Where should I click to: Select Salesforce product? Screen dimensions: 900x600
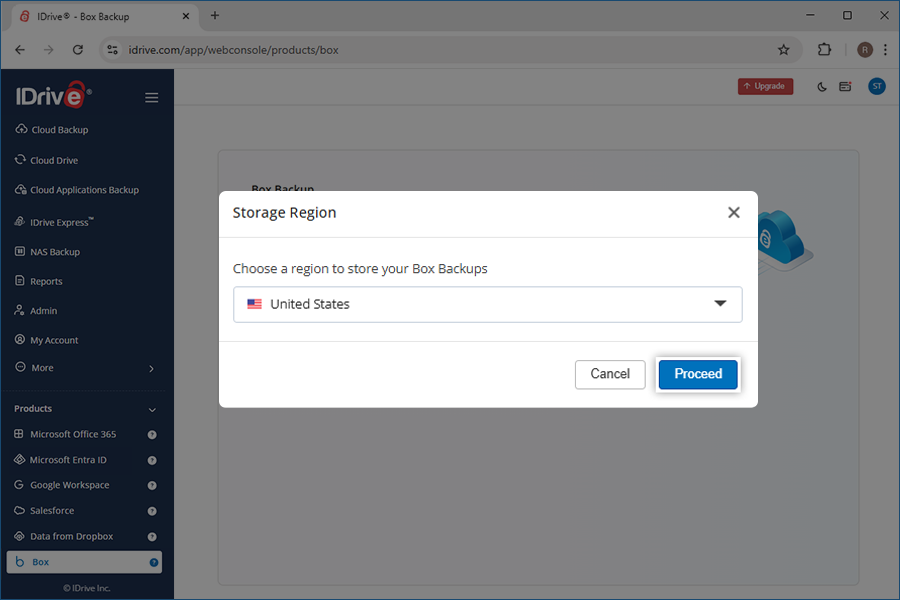pyautogui.click(x=44, y=510)
